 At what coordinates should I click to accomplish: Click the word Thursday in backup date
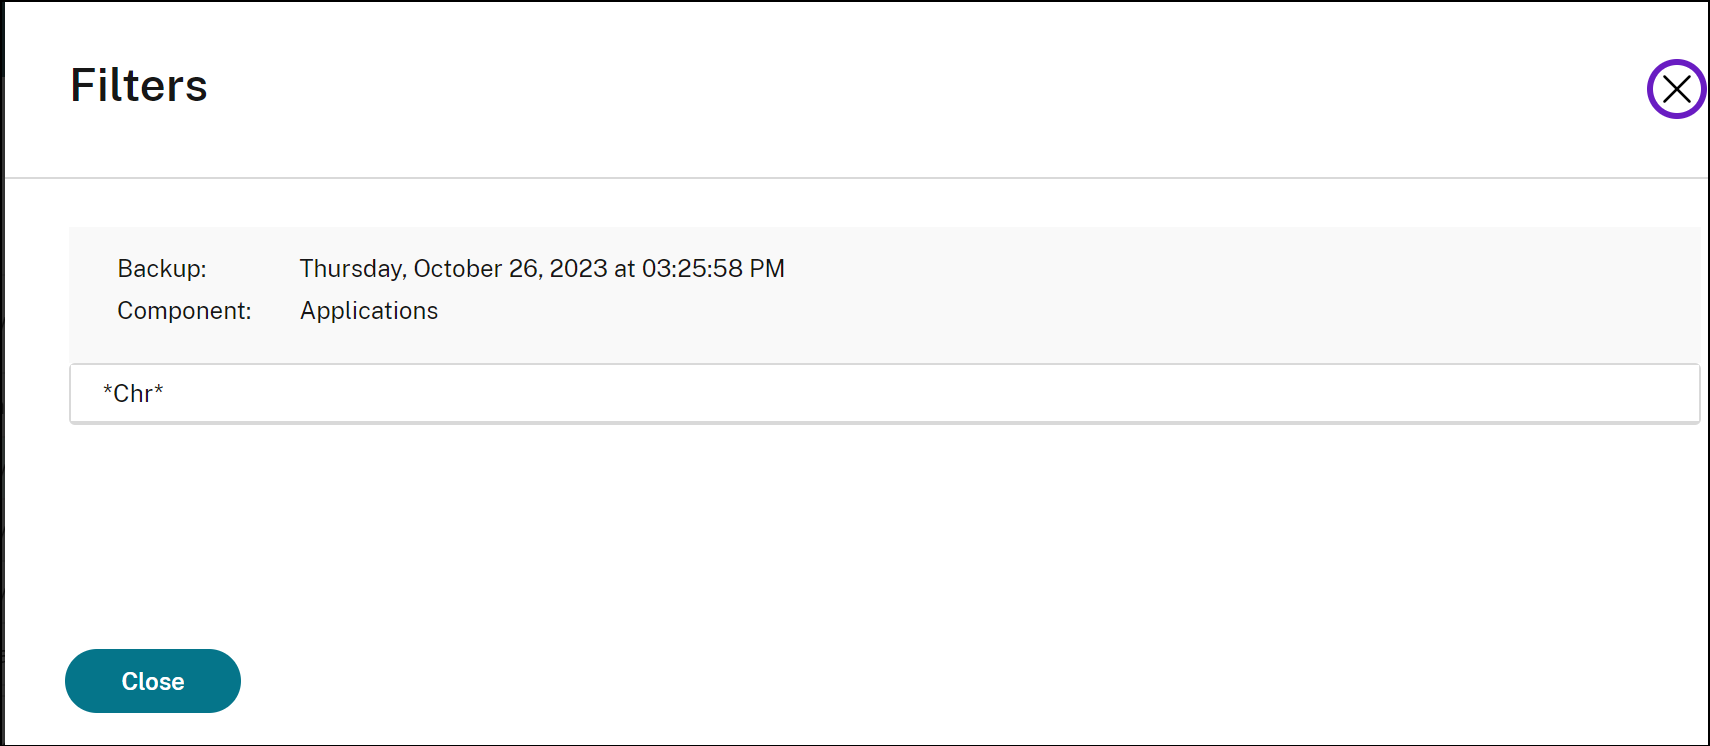pyautogui.click(x=351, y=269)
